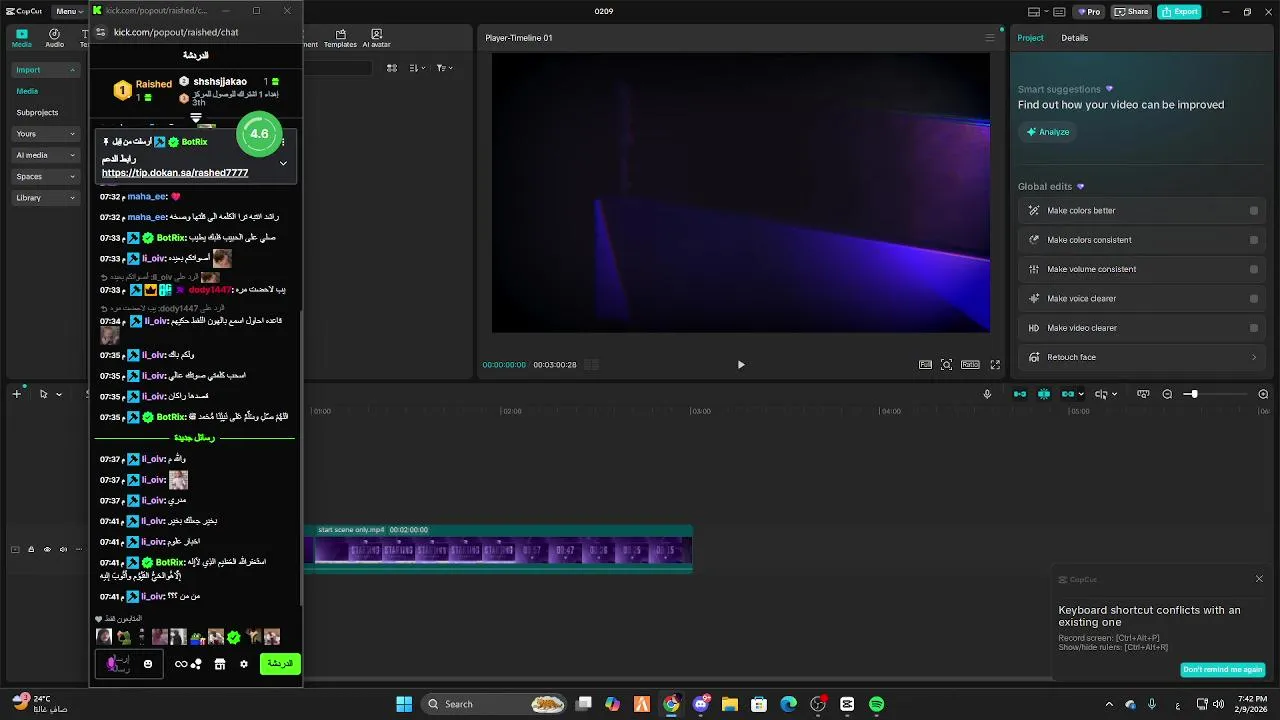This screenshot has height=720, width=1280.
Task: Enable Make voice clearer checkbox
Action: (x=1254, y=298)
